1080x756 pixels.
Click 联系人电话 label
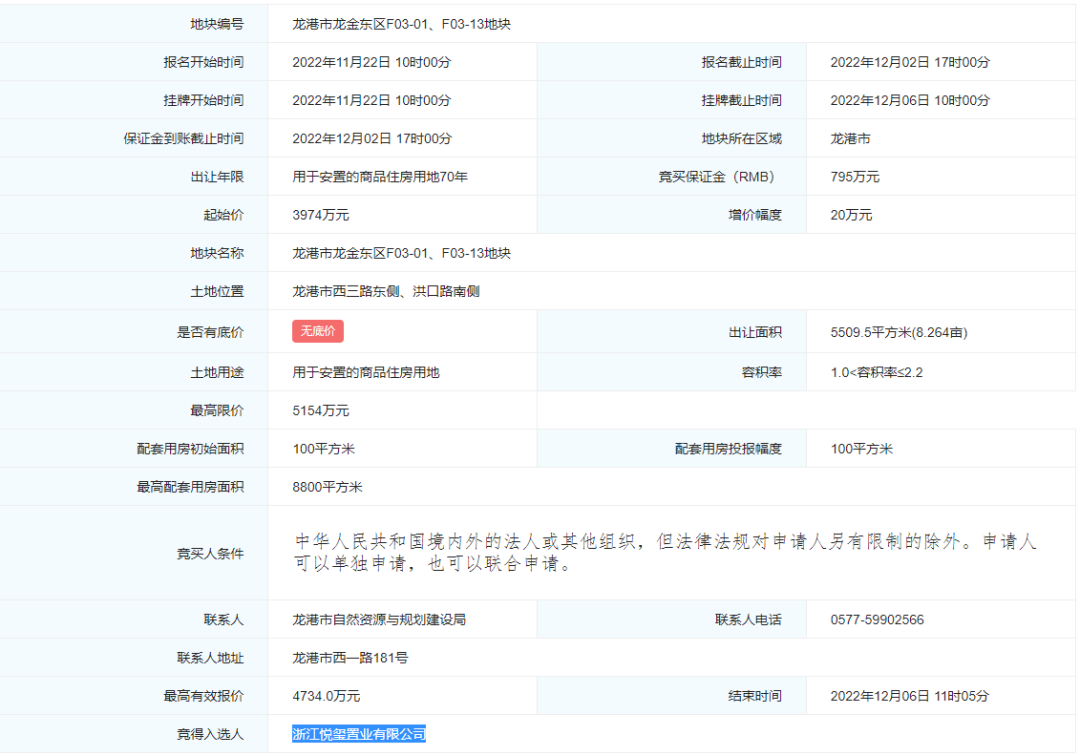pos(749,620)
